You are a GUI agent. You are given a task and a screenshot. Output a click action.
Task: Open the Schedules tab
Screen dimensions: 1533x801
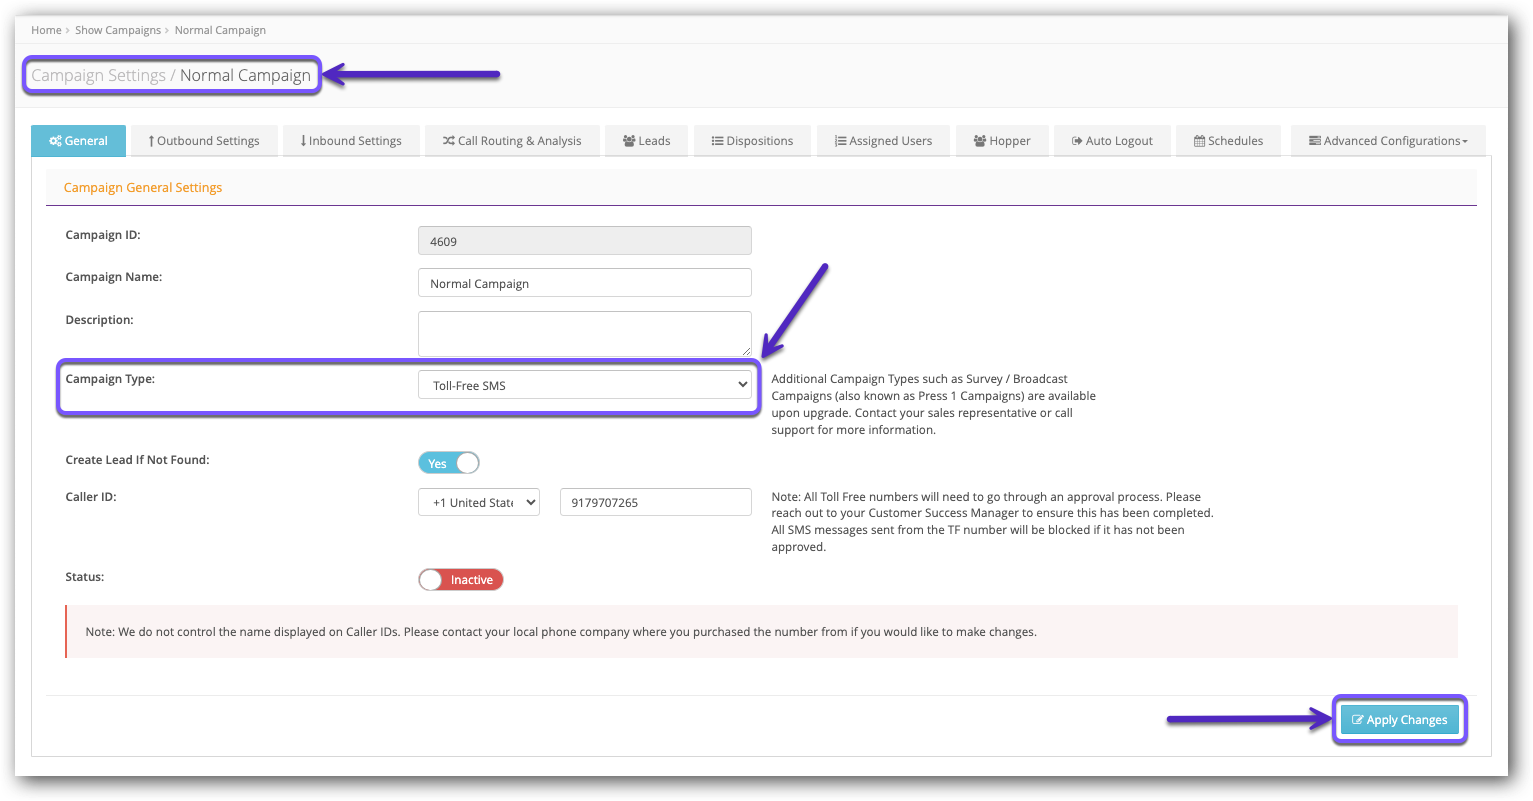(x=1228, y=141)
